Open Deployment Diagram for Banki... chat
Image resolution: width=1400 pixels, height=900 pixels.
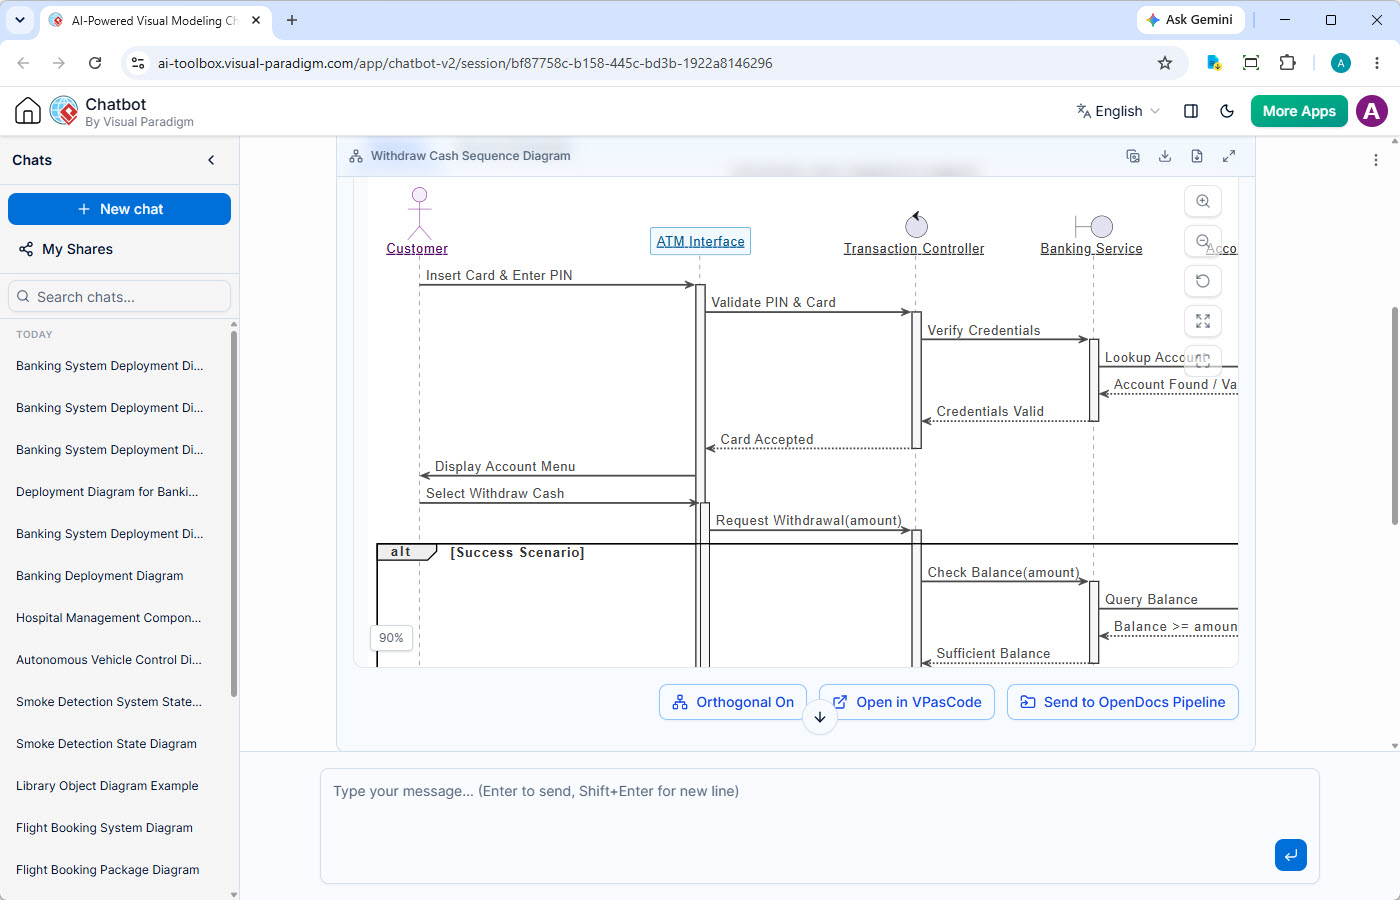click(x=107, y=492)
